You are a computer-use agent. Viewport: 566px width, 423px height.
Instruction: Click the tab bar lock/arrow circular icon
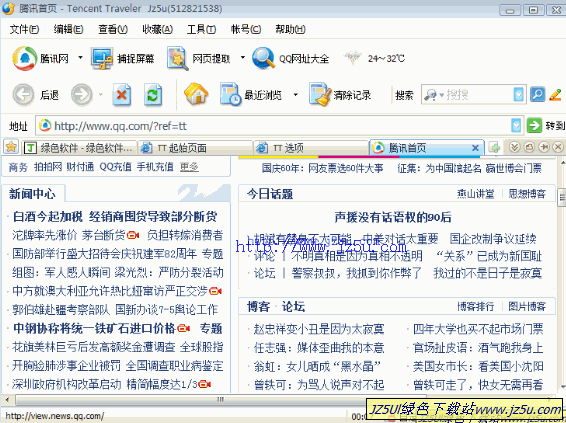click(544, 147)
